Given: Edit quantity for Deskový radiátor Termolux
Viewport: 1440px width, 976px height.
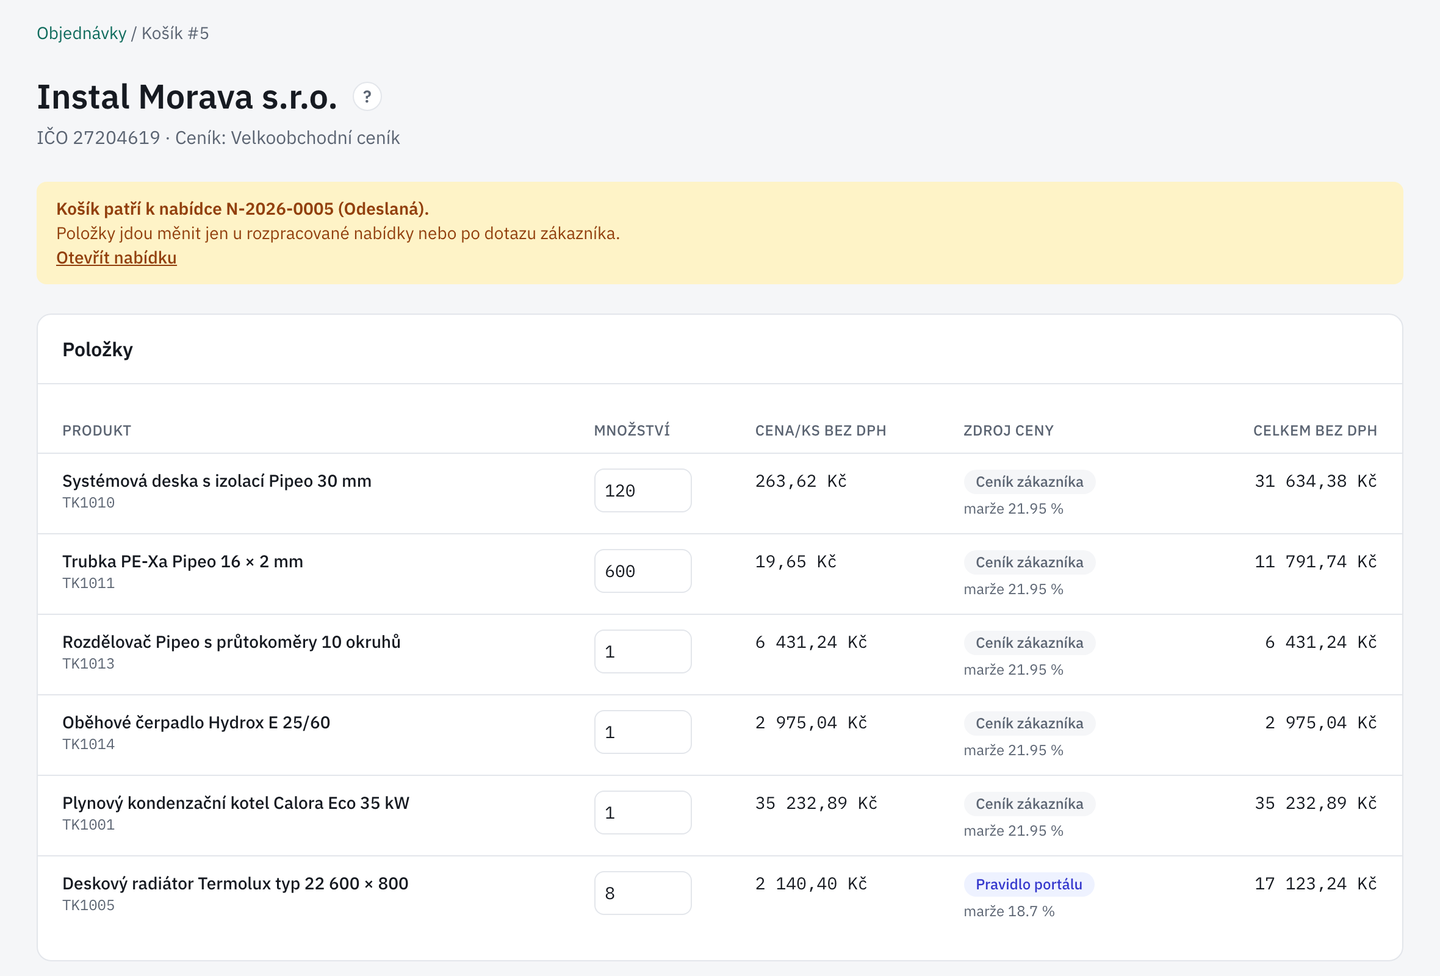Looking at the screenshot, I should click(643, 893).
